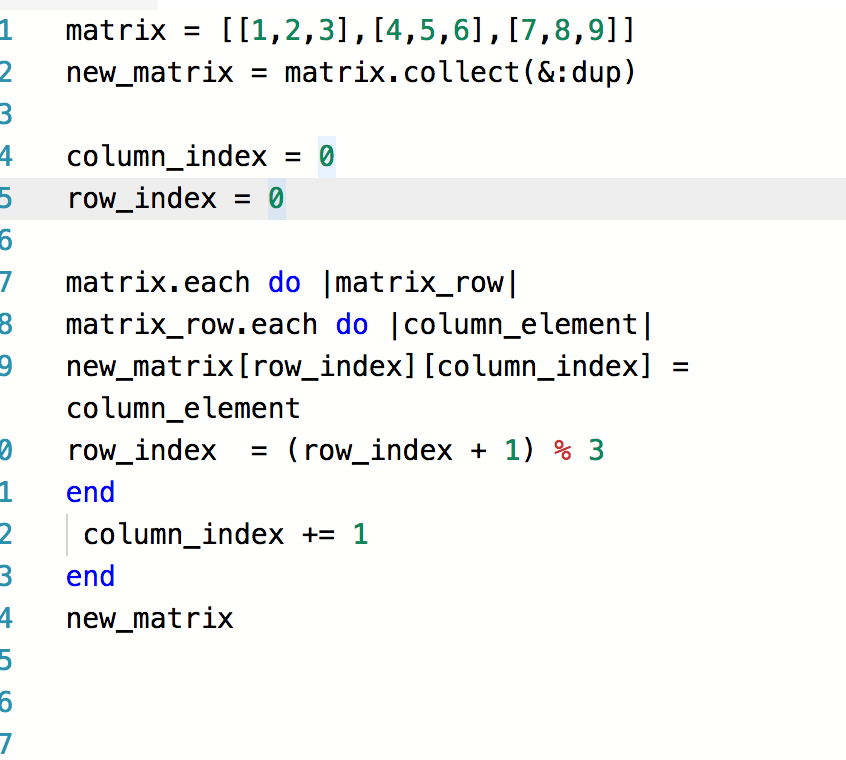846x760 pixels.
Task: Click final 'new_matrix' return line
Action: point(149,619)
